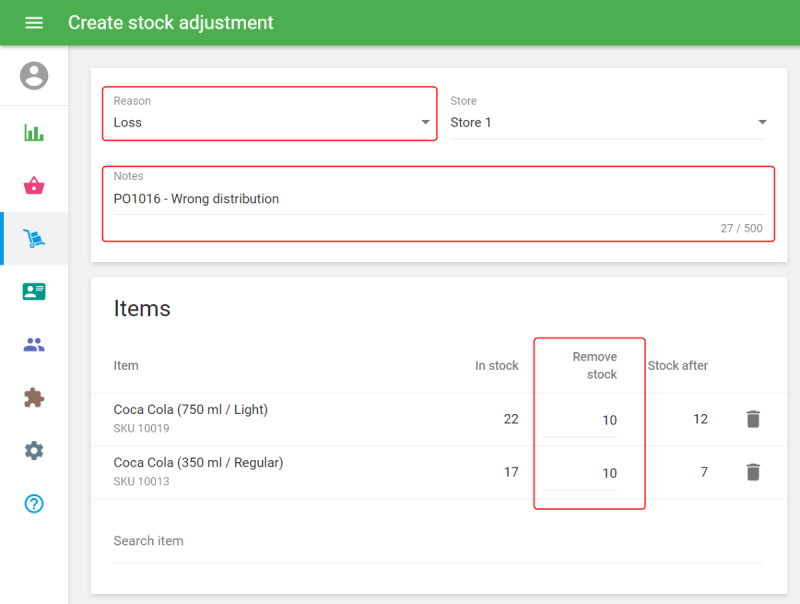The width and height of the screenshot is (800, 604).
Task: Open the Integrations puzzle piece icon
Action: (34, 398)
